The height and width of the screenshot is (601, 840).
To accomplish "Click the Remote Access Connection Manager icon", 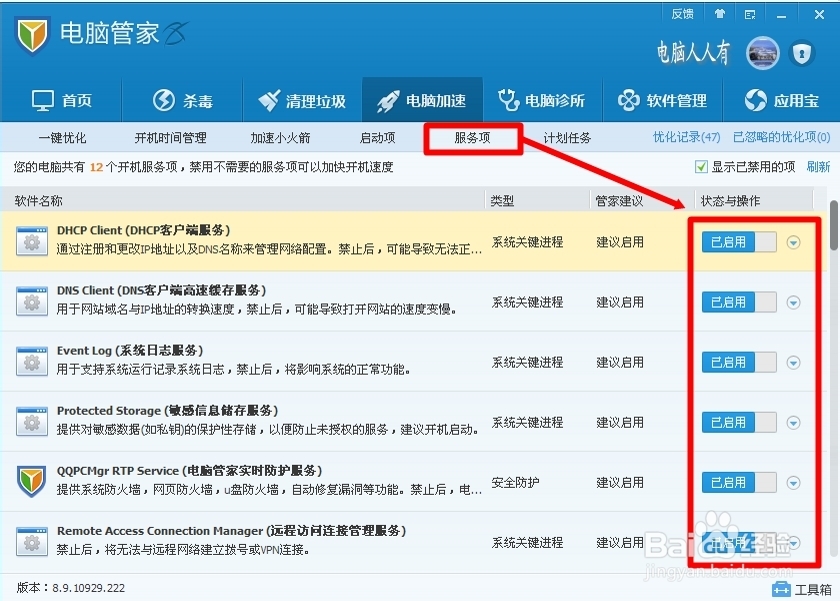I will coord(32,542).
